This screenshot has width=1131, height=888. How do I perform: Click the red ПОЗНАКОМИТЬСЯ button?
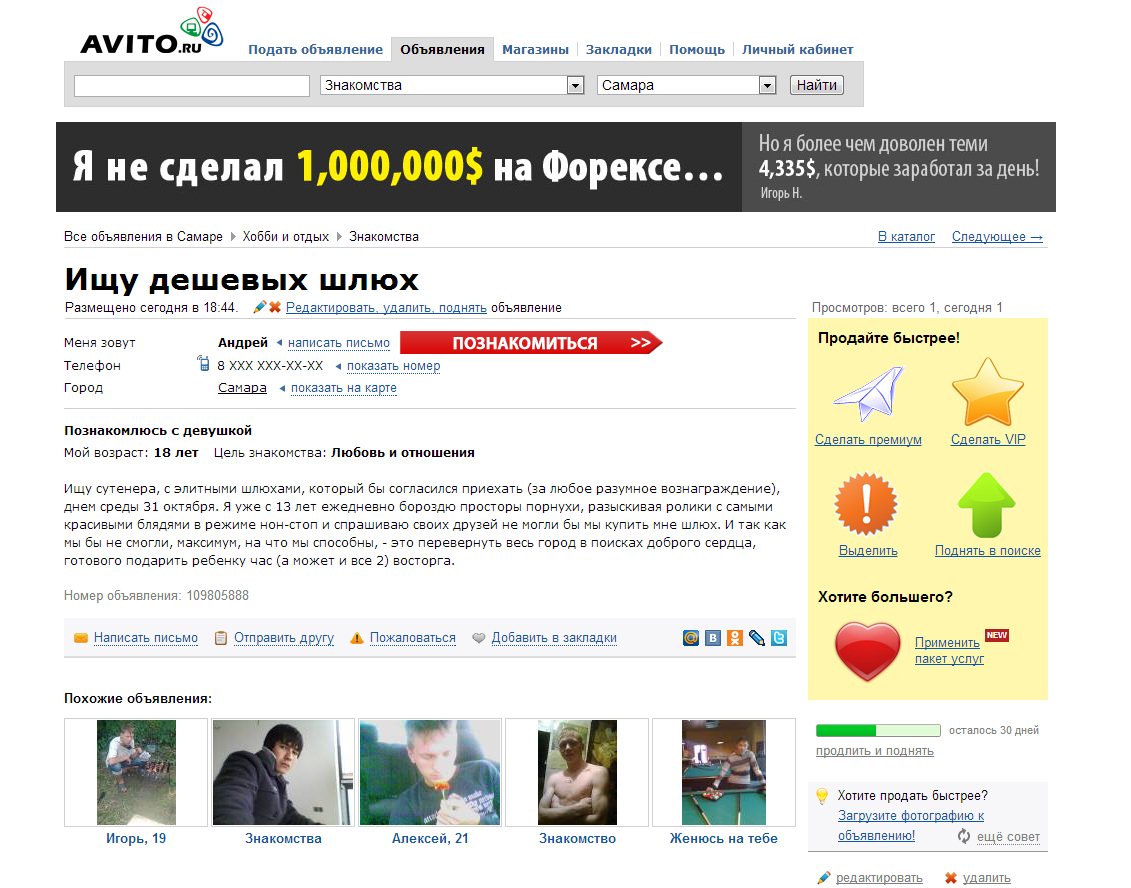530,343
